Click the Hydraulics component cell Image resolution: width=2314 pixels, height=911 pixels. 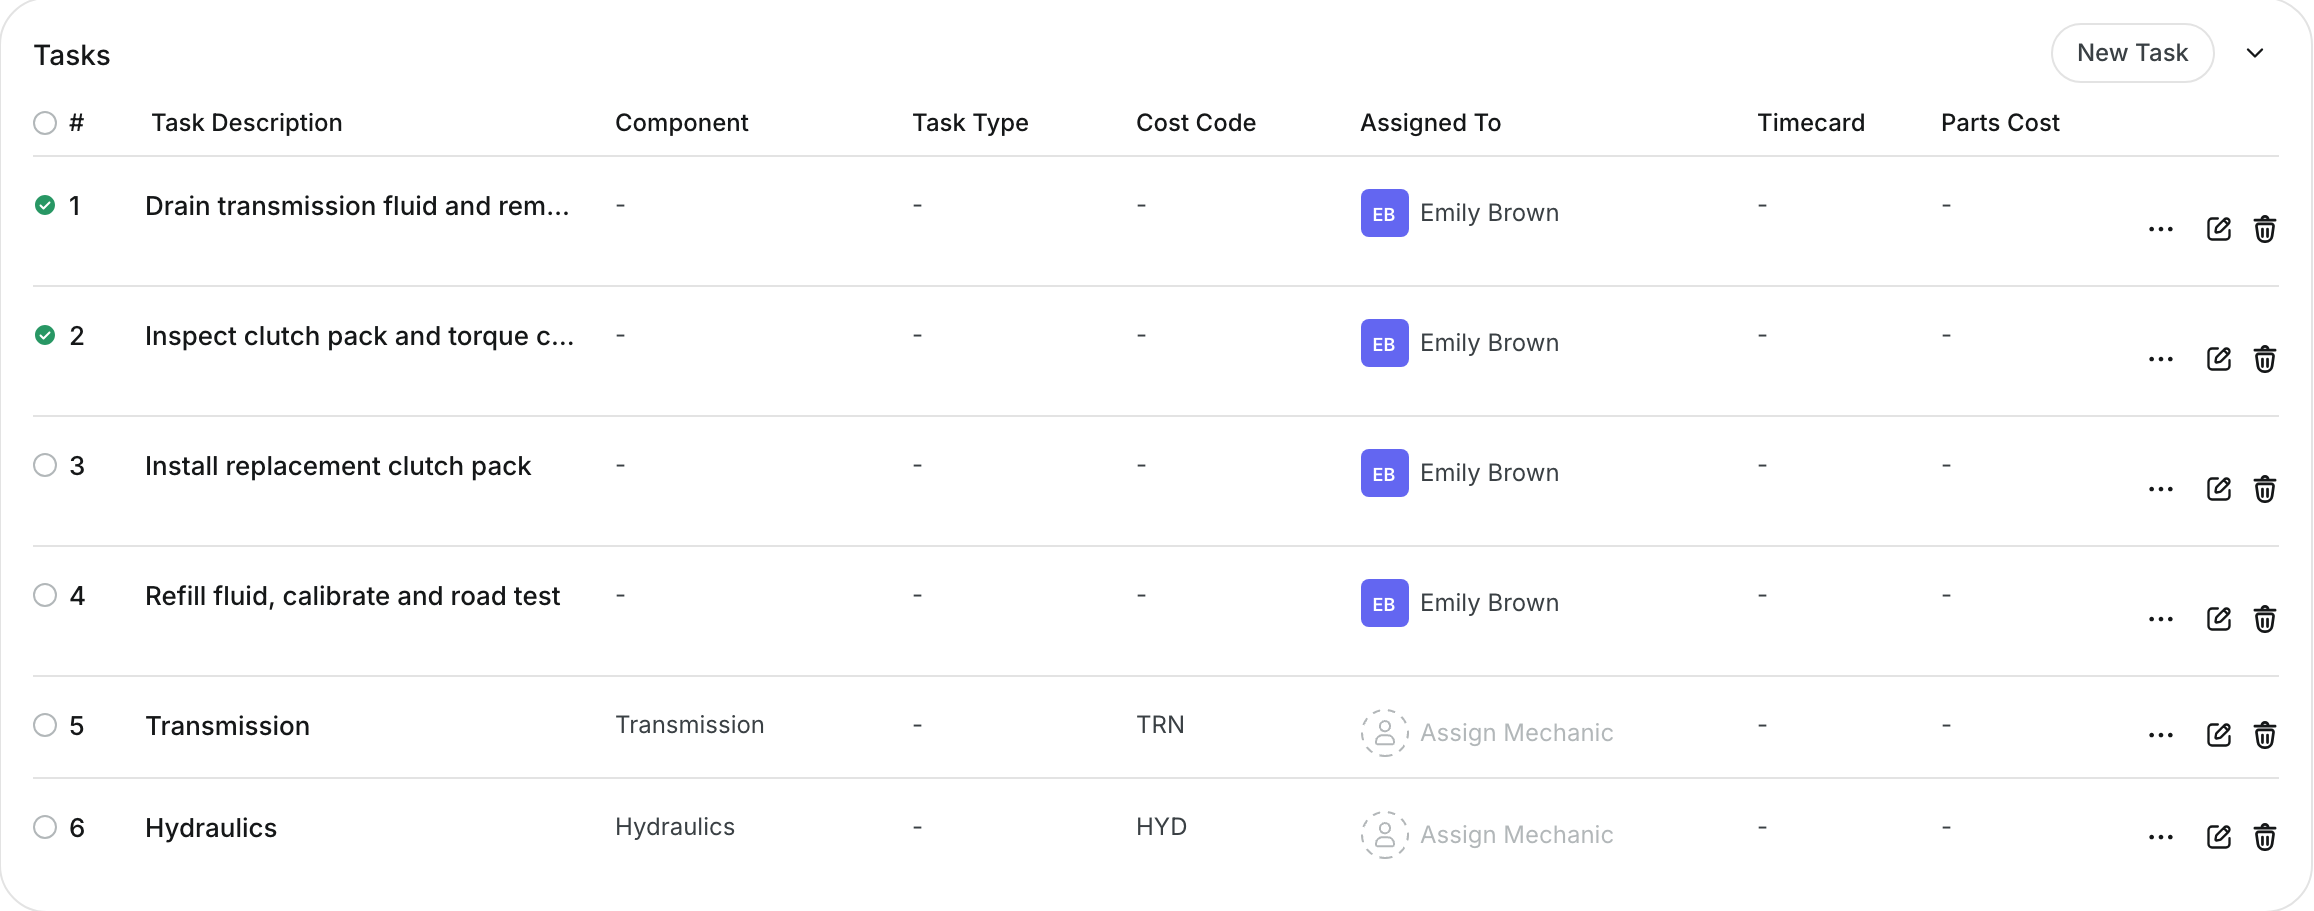click(675, 827)
